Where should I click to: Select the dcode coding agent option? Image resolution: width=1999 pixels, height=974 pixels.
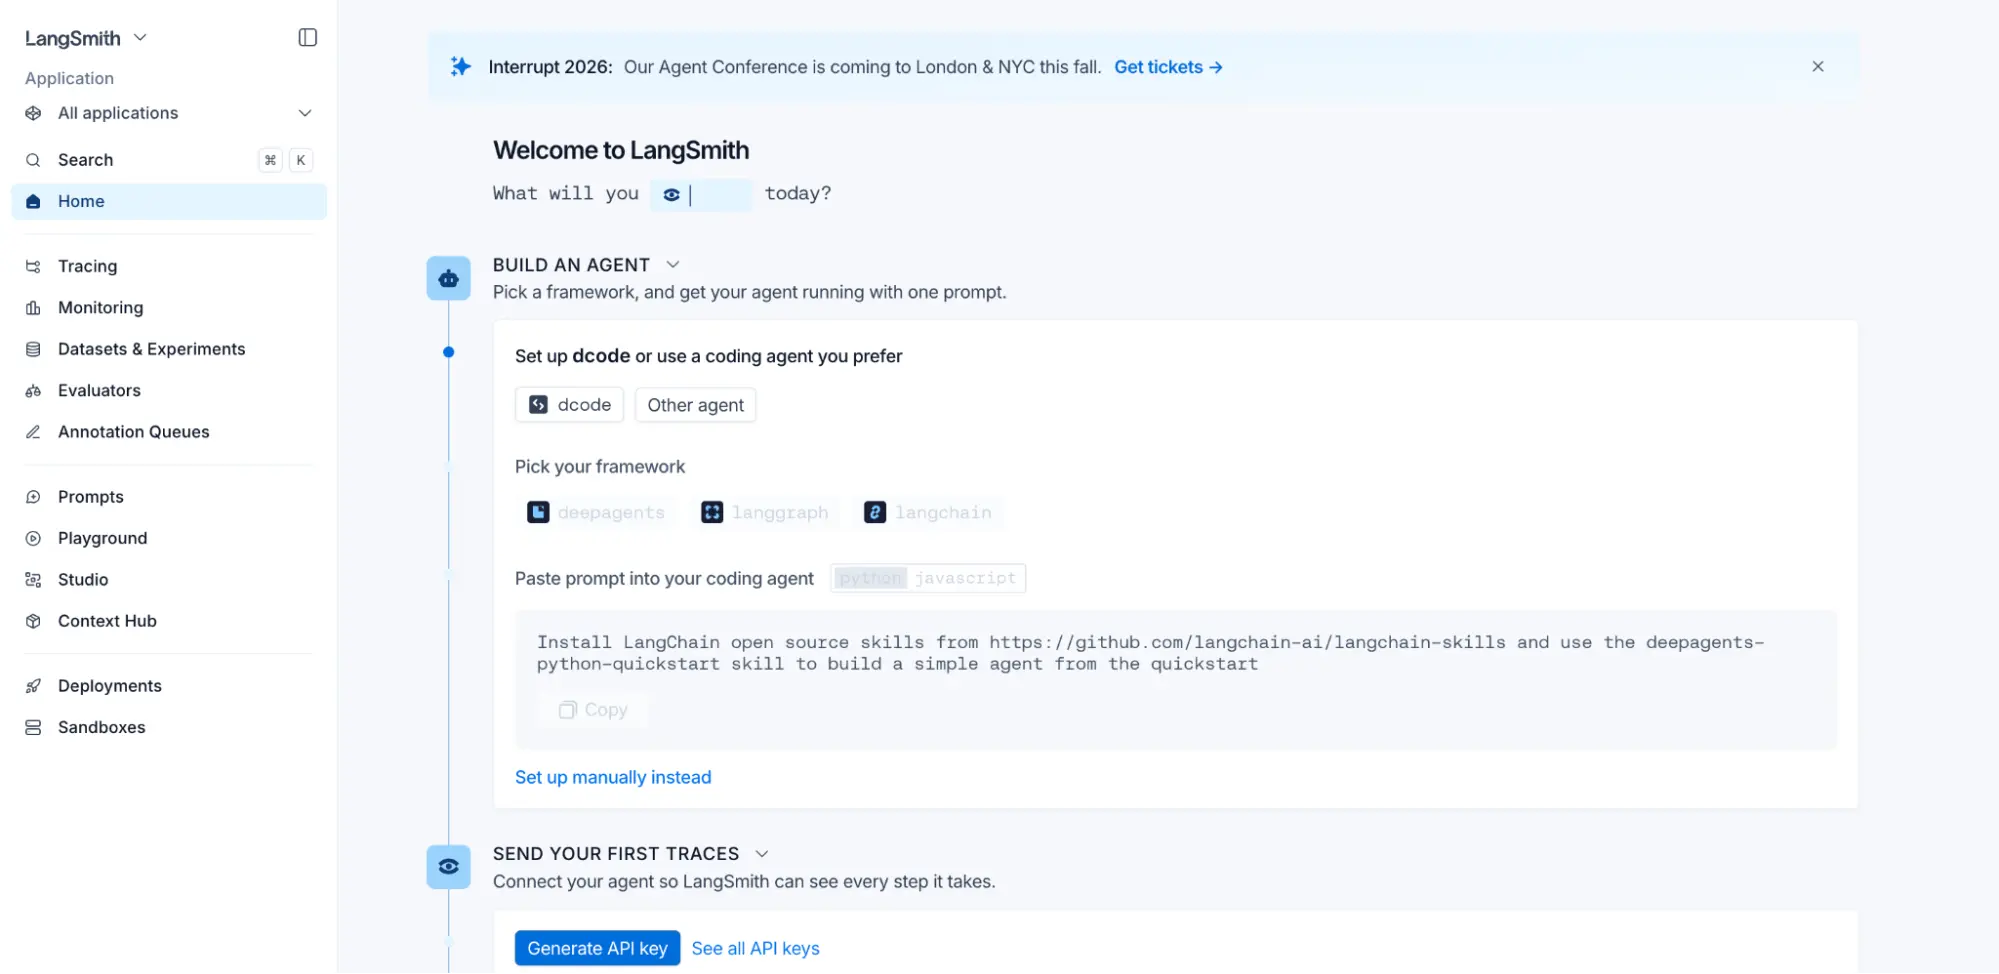[x=570, y=405]
